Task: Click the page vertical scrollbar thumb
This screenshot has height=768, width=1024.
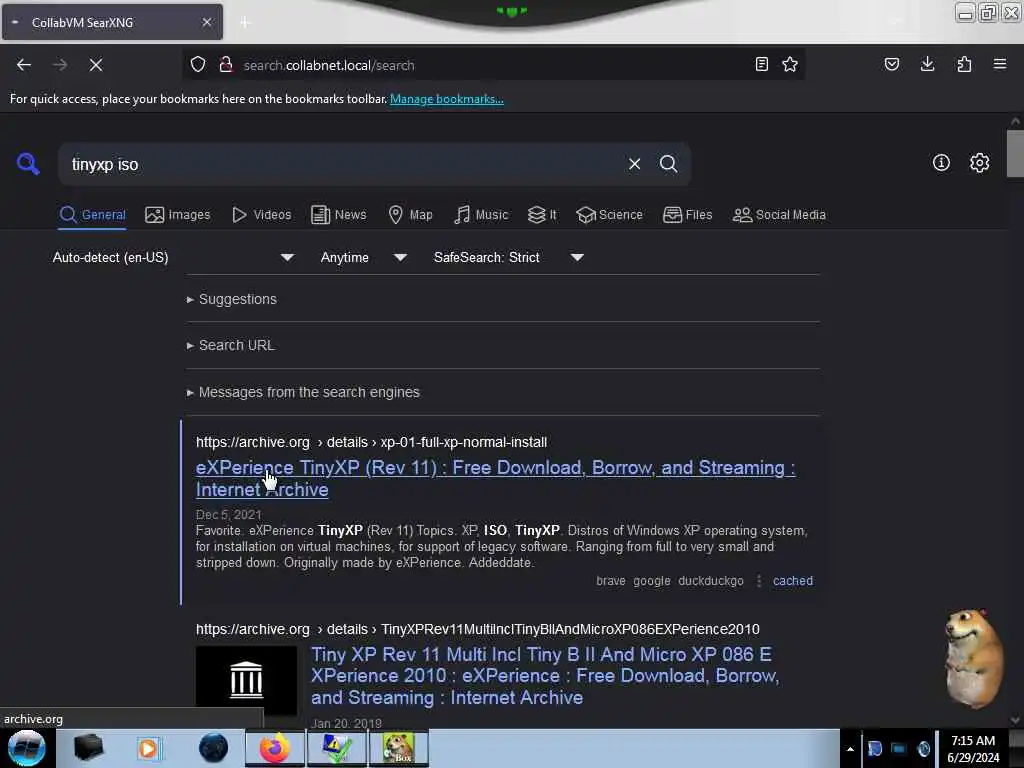Action: (1015, 153)
